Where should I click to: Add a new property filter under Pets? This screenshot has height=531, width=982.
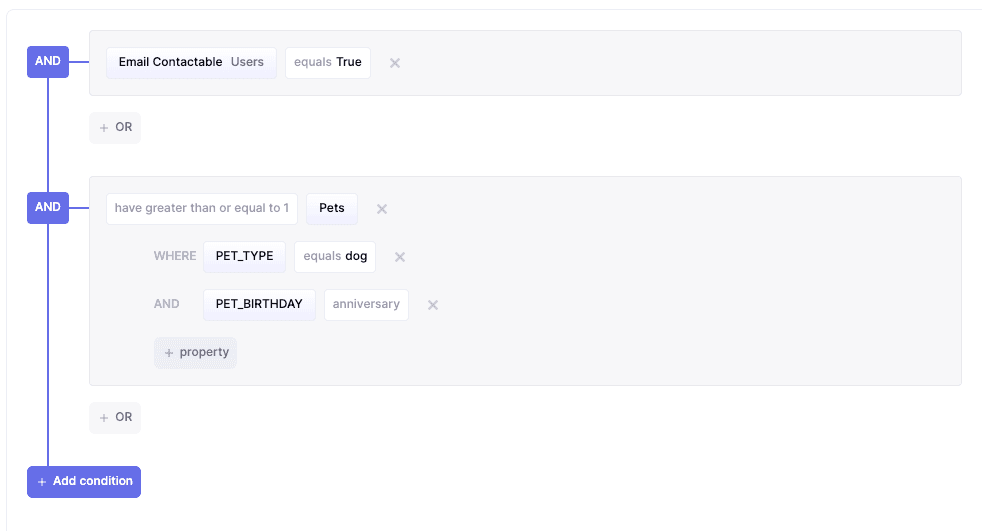click(x=196, y=353)
